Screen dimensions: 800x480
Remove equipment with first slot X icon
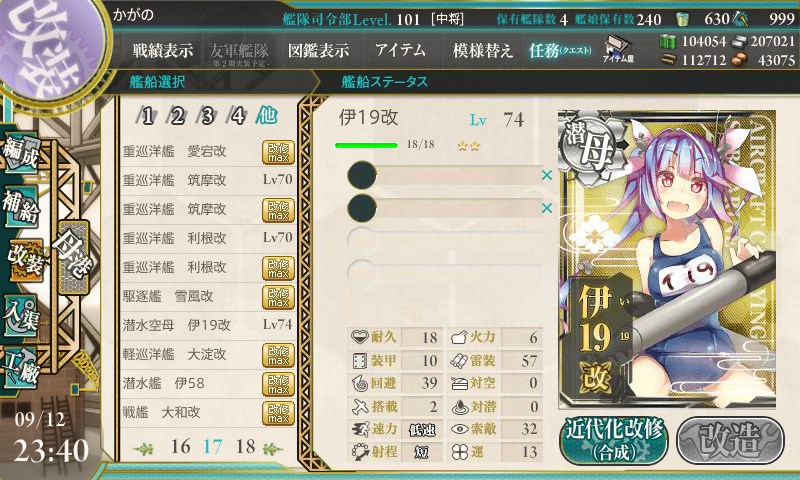(x=546, y=175)
